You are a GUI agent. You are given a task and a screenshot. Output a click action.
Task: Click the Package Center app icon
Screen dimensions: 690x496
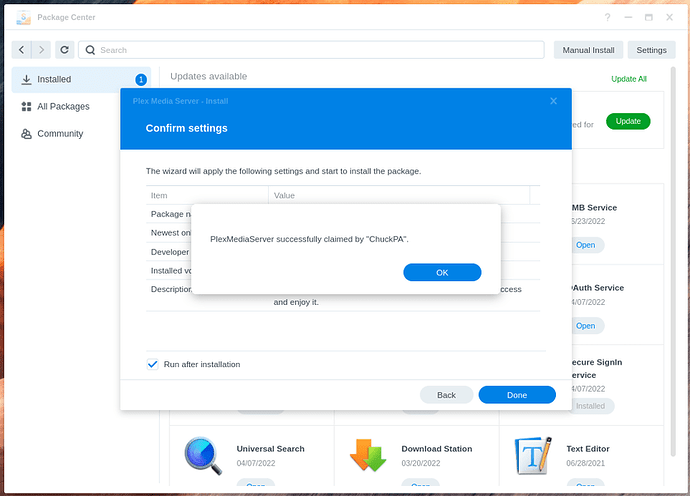[23, 17]
